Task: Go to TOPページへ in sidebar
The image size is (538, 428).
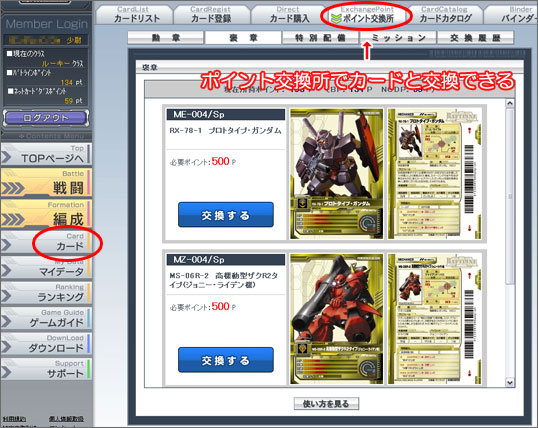Action: (46, 154)
